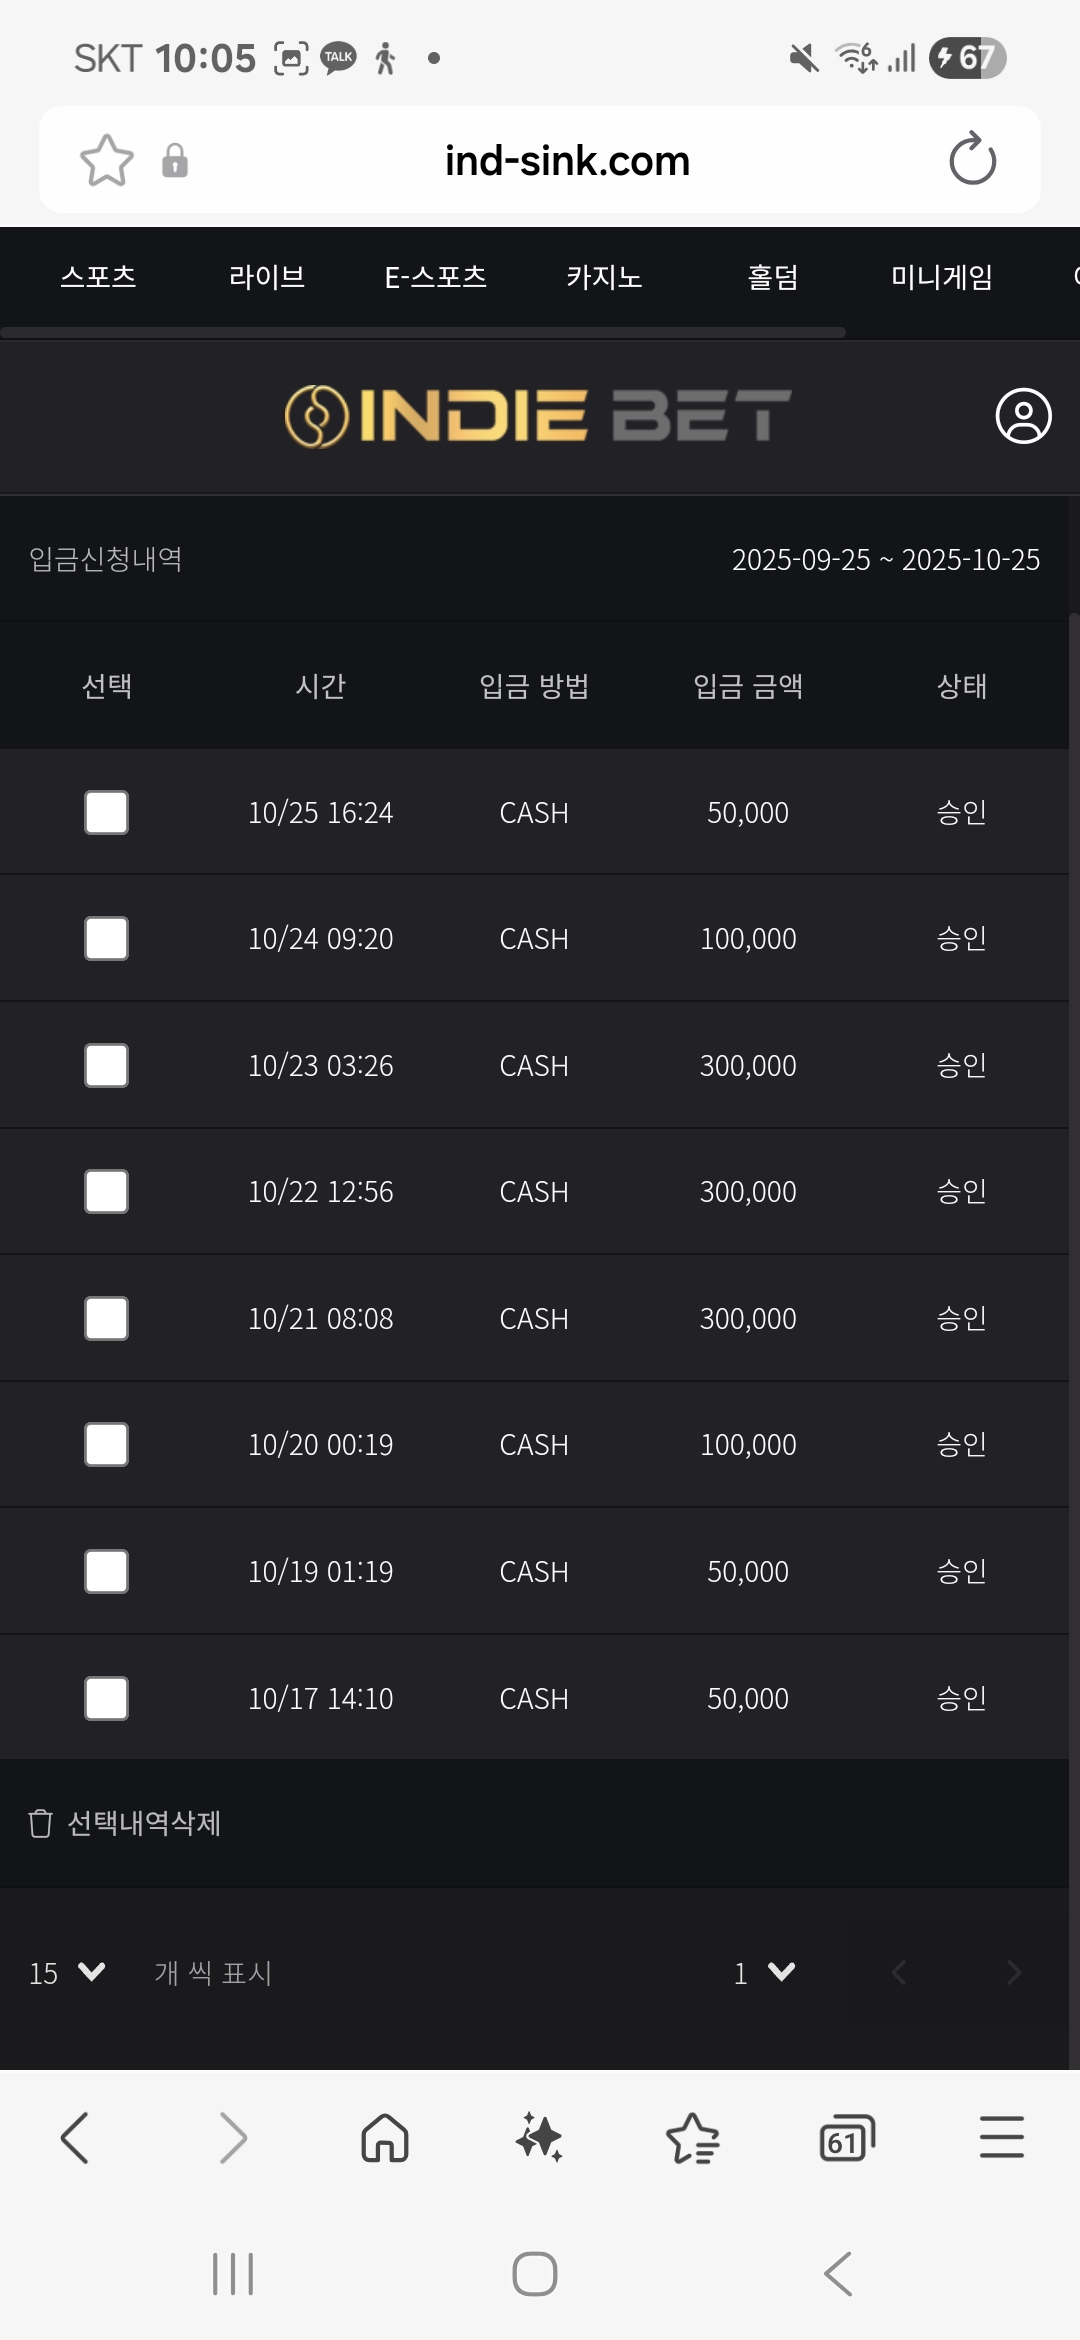Image resolution: width=1080 pixels, height=2340 pixels.
Task: Open the AI sparkle assistant icon
Action: point(539,2138)
